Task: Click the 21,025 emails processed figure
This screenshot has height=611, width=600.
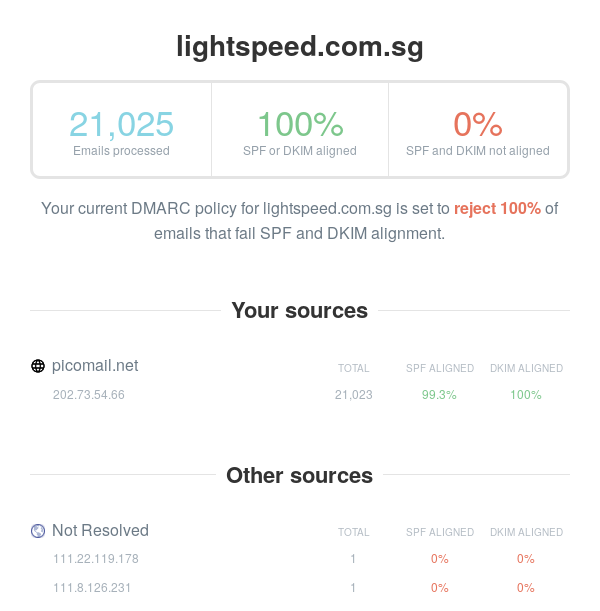Action: pos(121,124)
